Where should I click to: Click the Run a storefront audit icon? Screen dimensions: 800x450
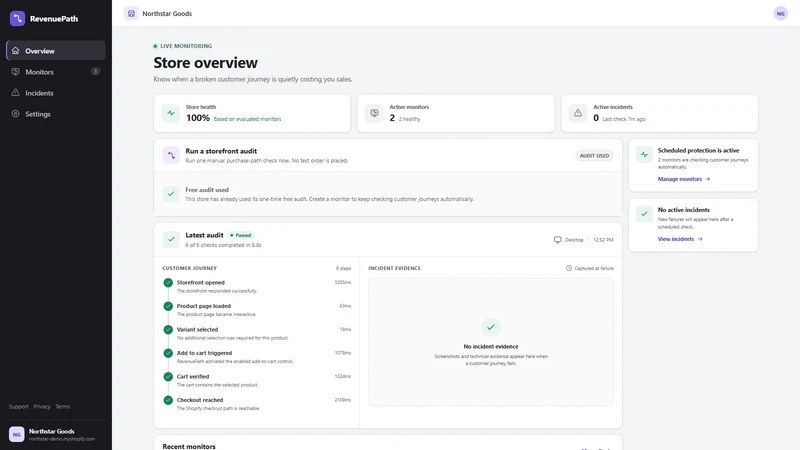point(171,155)
